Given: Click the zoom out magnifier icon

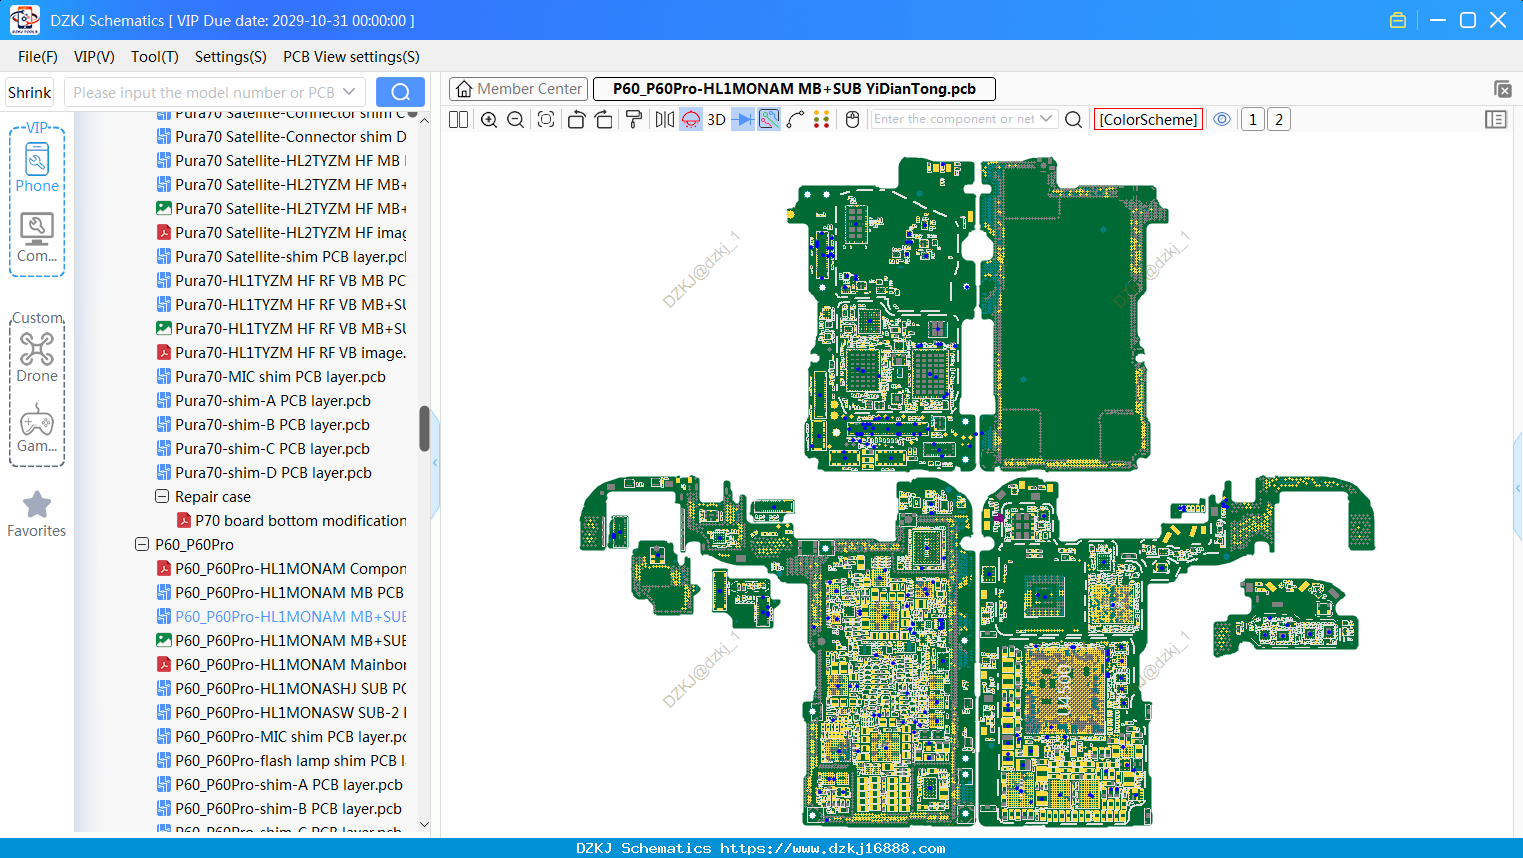Looking at the screenshot, I should point(516,120).
